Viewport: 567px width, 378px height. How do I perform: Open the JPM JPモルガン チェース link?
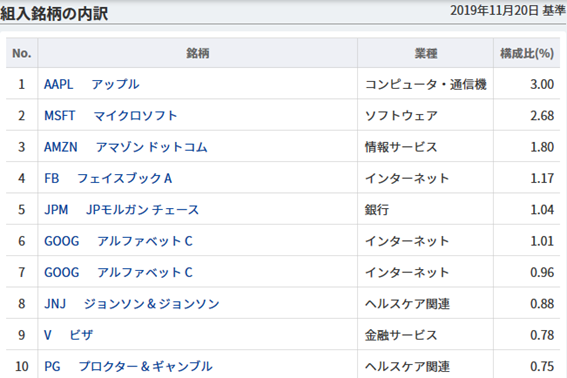coord(122,210)
